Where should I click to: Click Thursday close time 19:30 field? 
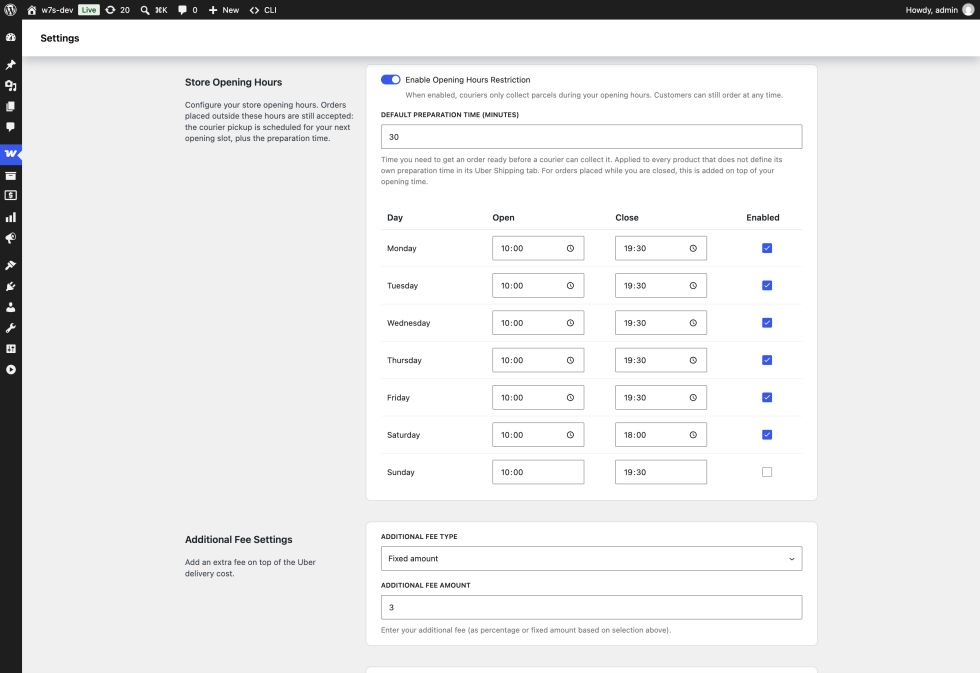tap(661, 360)
